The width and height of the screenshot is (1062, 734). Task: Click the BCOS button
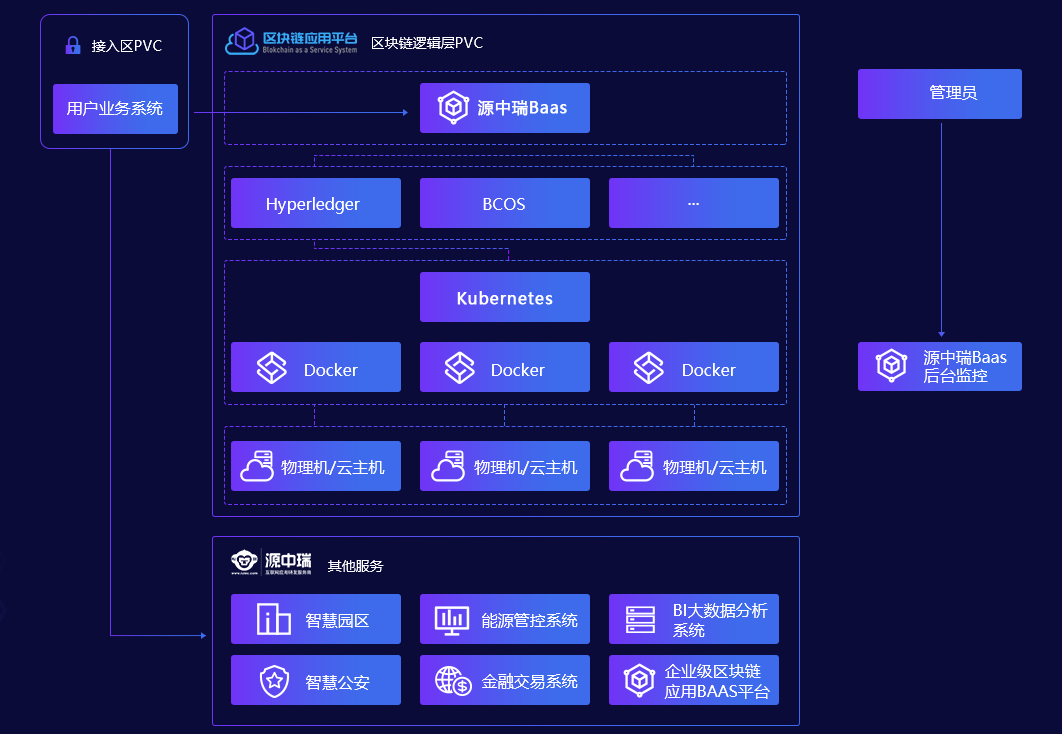coord(504,202)
